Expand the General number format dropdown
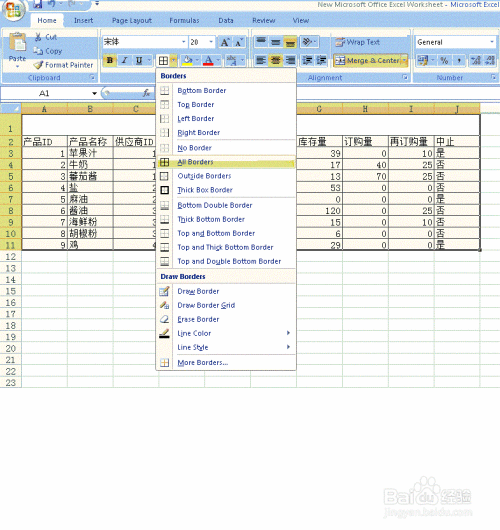Image resolution: width=500 pixels, height=530 pixels. pos(492,42)
